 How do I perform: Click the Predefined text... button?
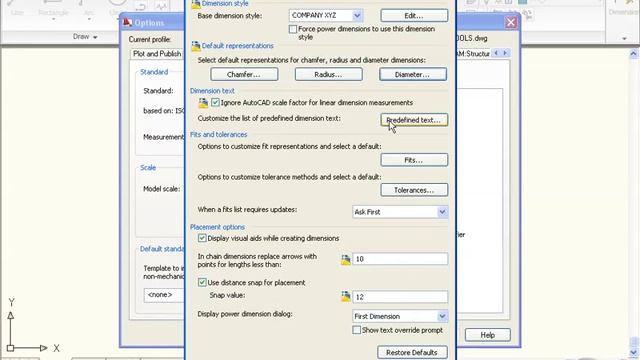(x=414, y=120)
